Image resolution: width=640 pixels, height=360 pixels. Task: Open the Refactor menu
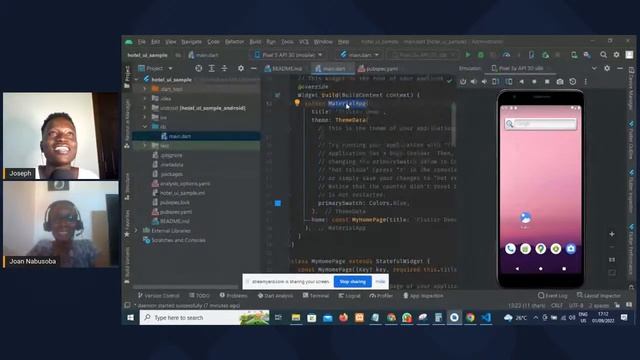[x=234, y=42]
